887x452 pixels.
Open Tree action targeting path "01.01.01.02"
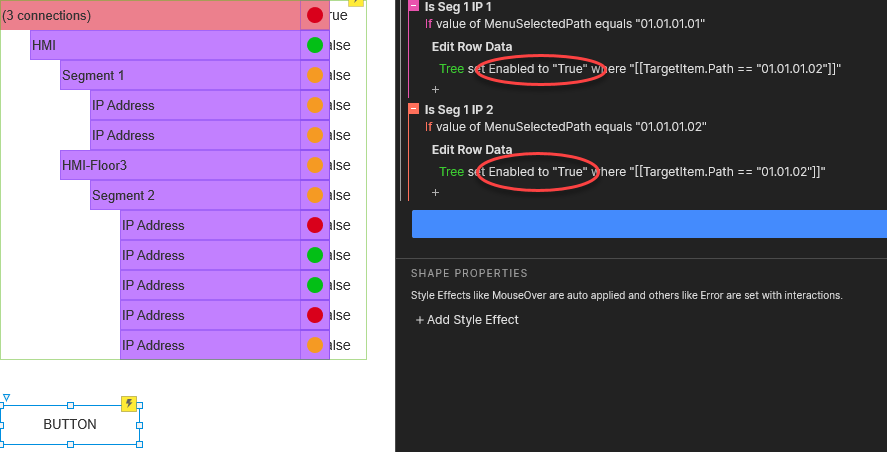tap(640, 68)
